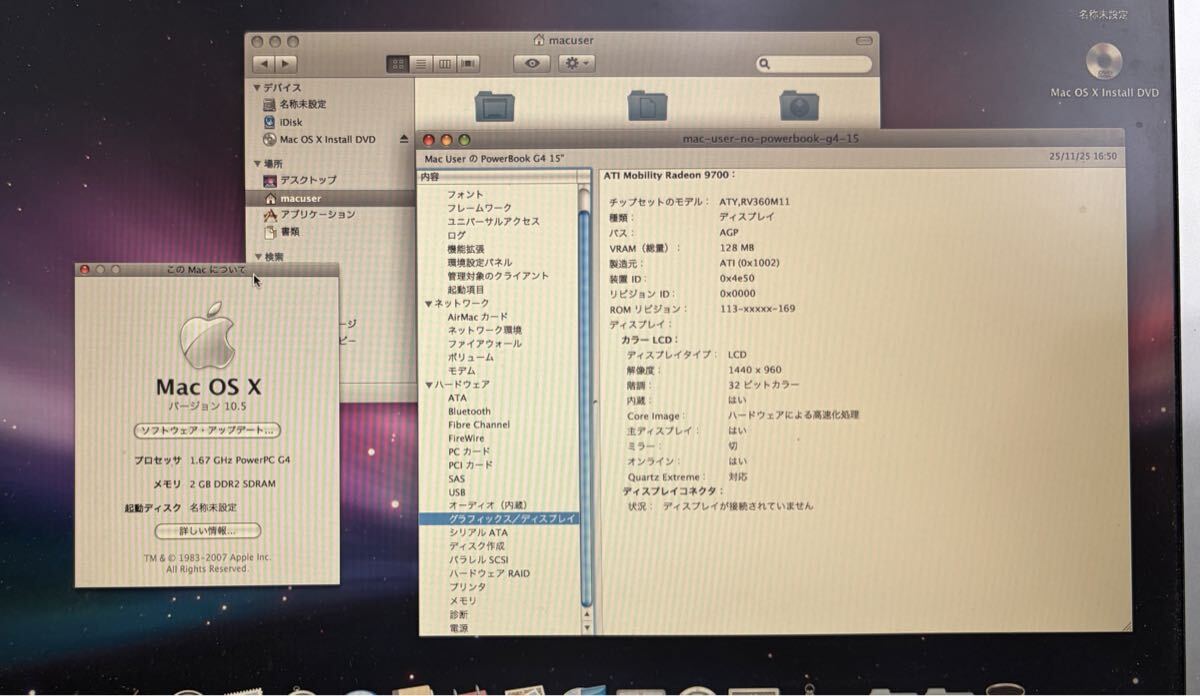Click the Finder search field
This screenshot has width=1200, height=696.
tap(812, 63)
